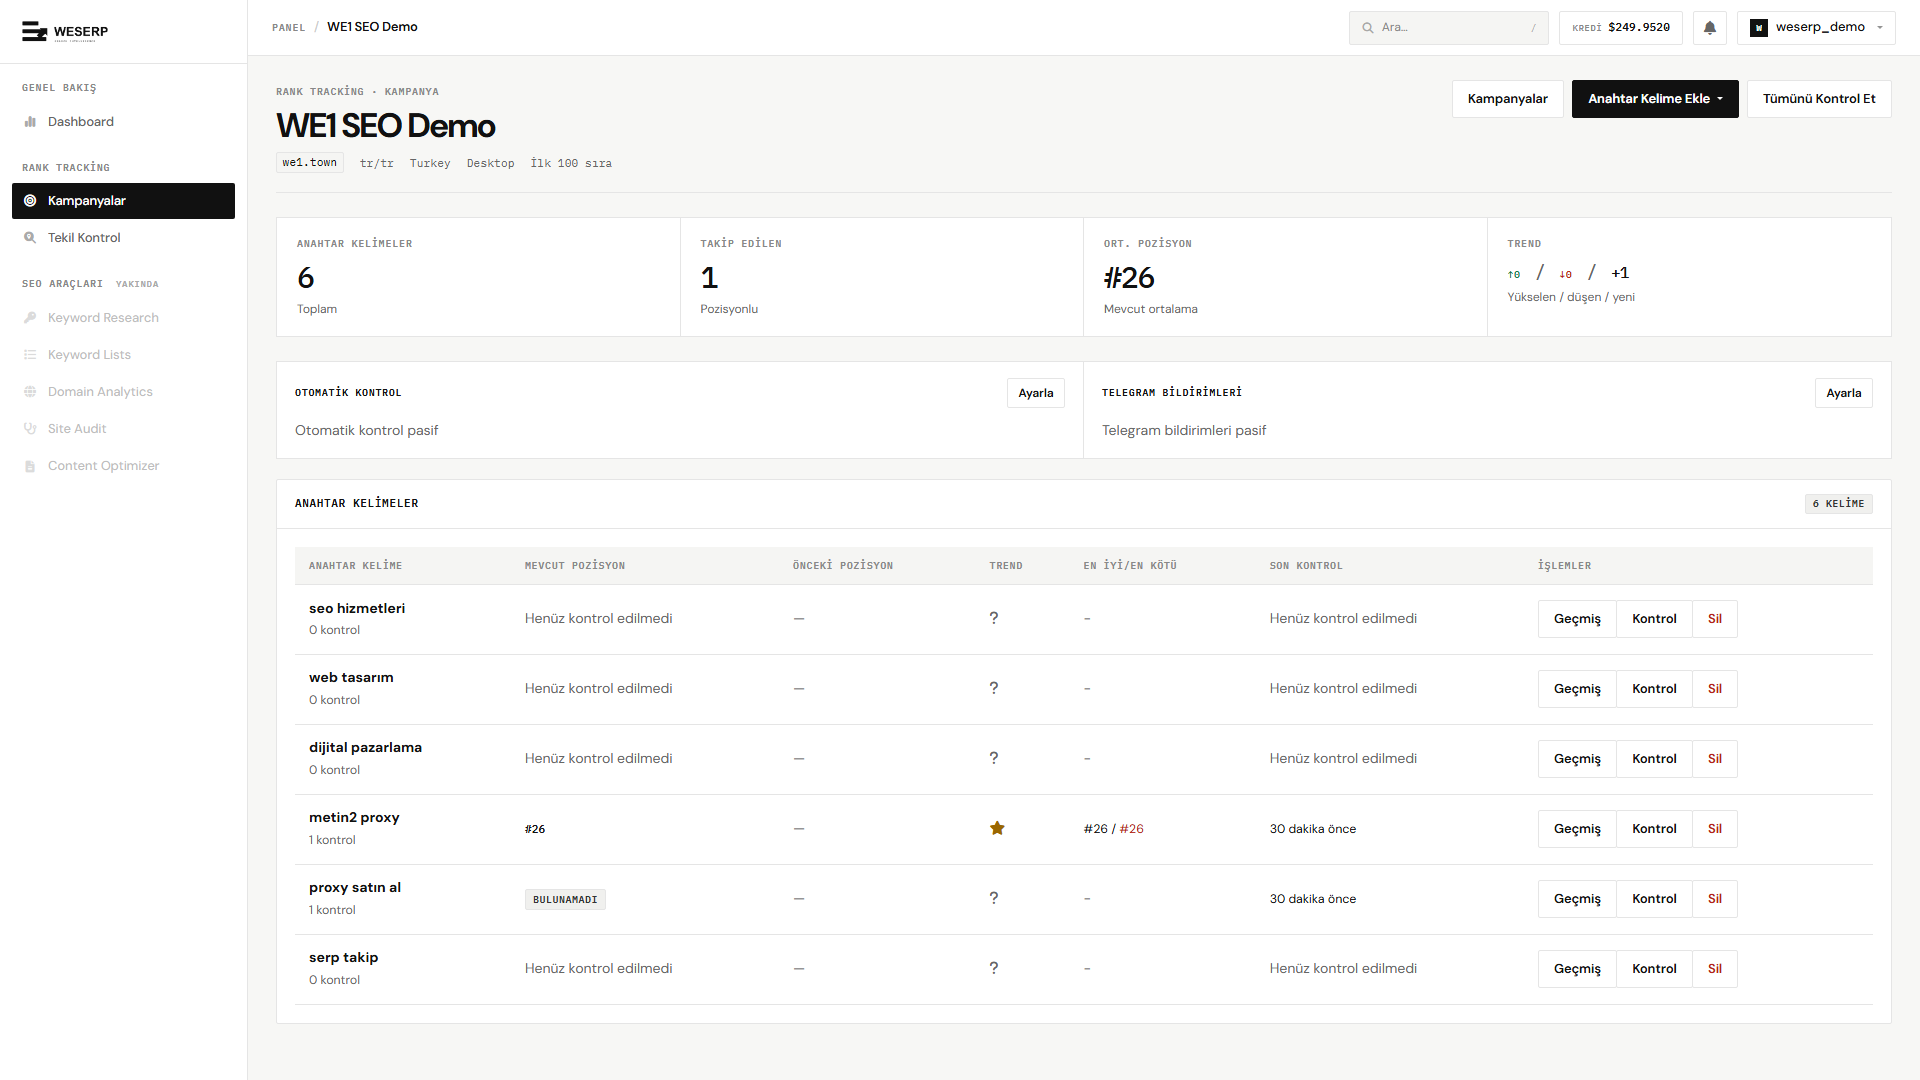Open Geçmiş for web tasarım
1920x1080 pixels.
(1577, 689)
